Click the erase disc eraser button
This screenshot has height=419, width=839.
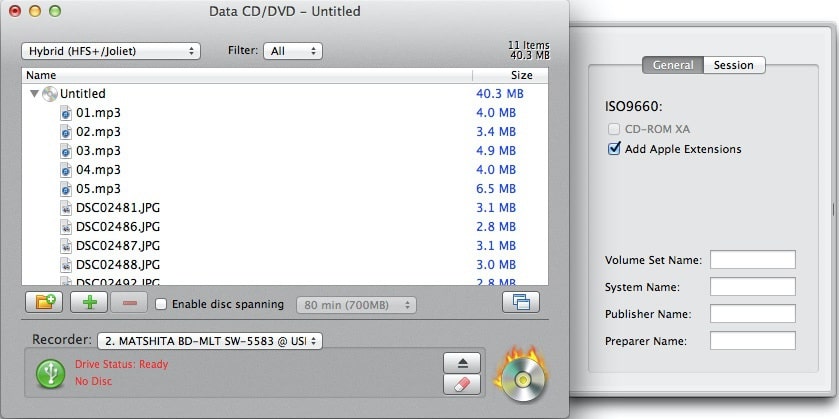tap(462, 384)
